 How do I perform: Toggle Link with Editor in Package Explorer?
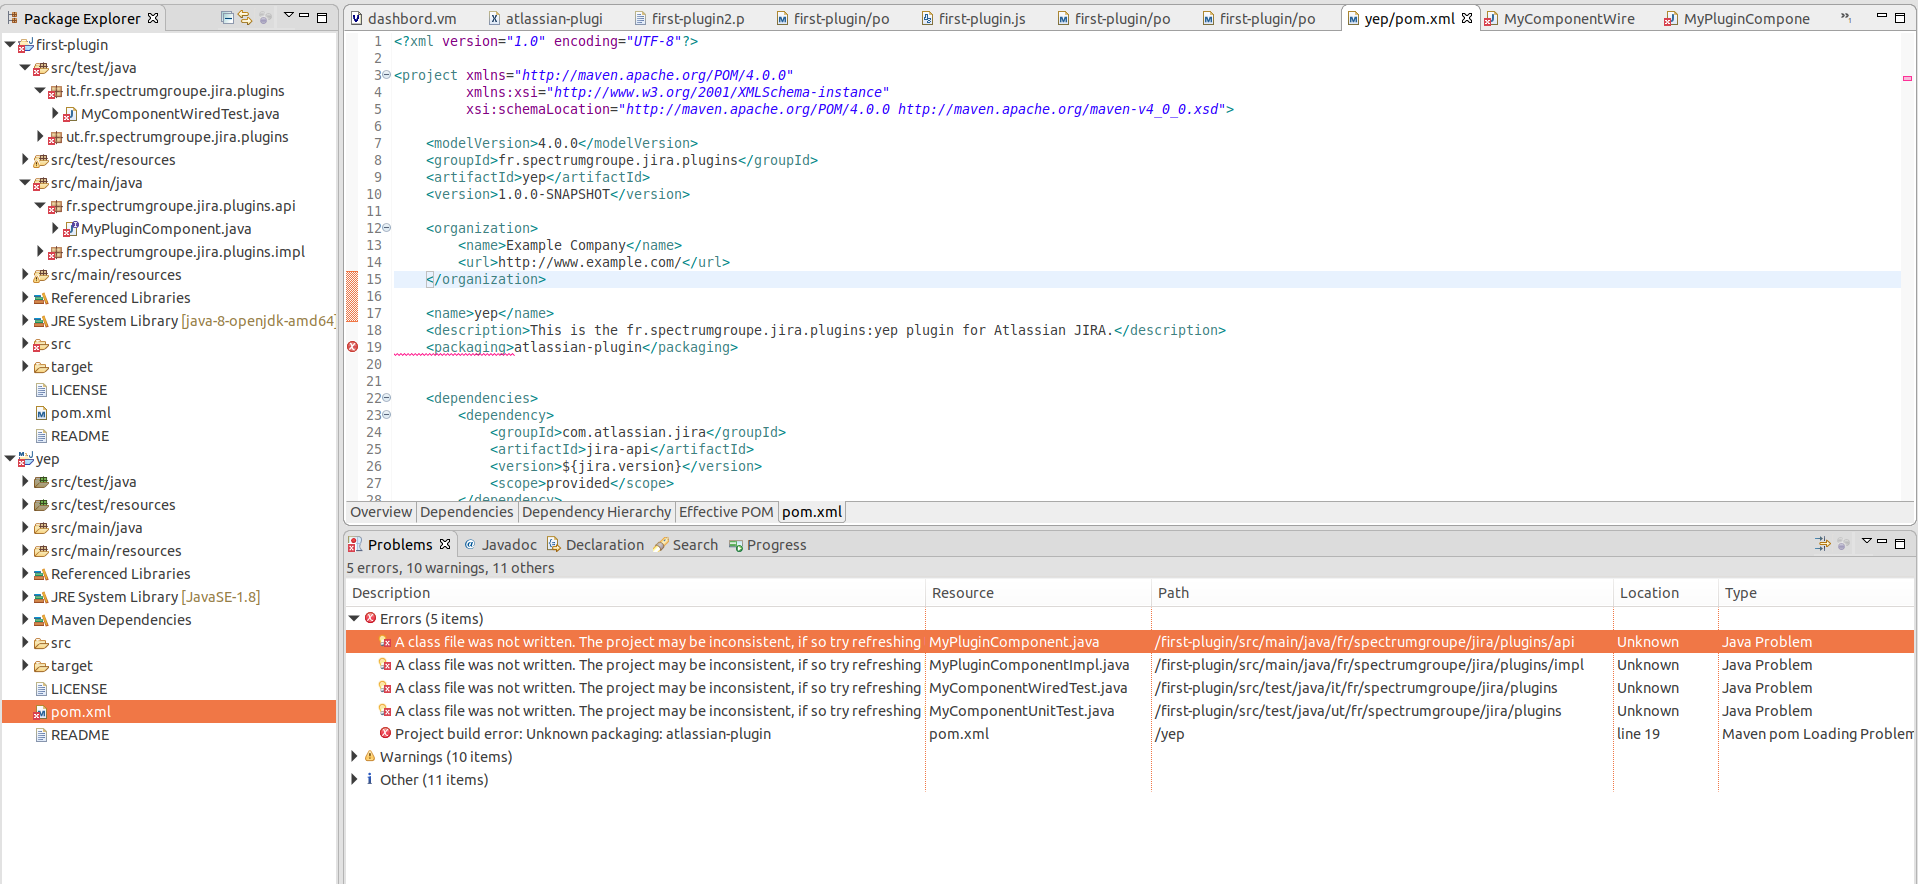245,18
